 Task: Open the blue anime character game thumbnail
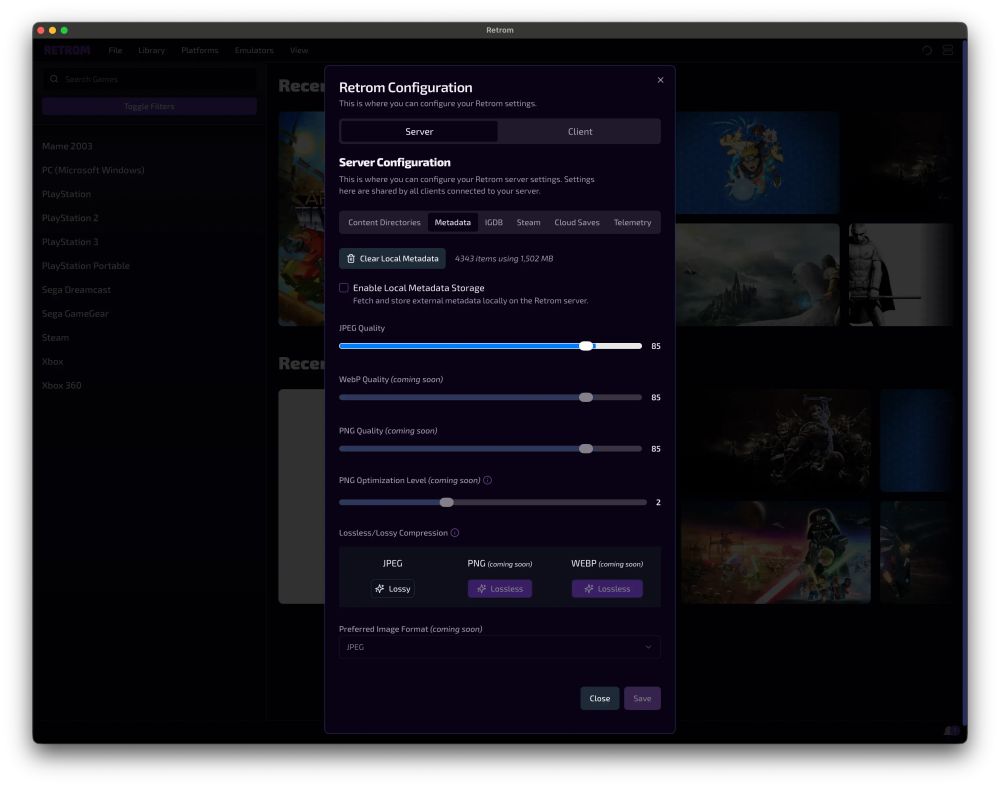757,163
